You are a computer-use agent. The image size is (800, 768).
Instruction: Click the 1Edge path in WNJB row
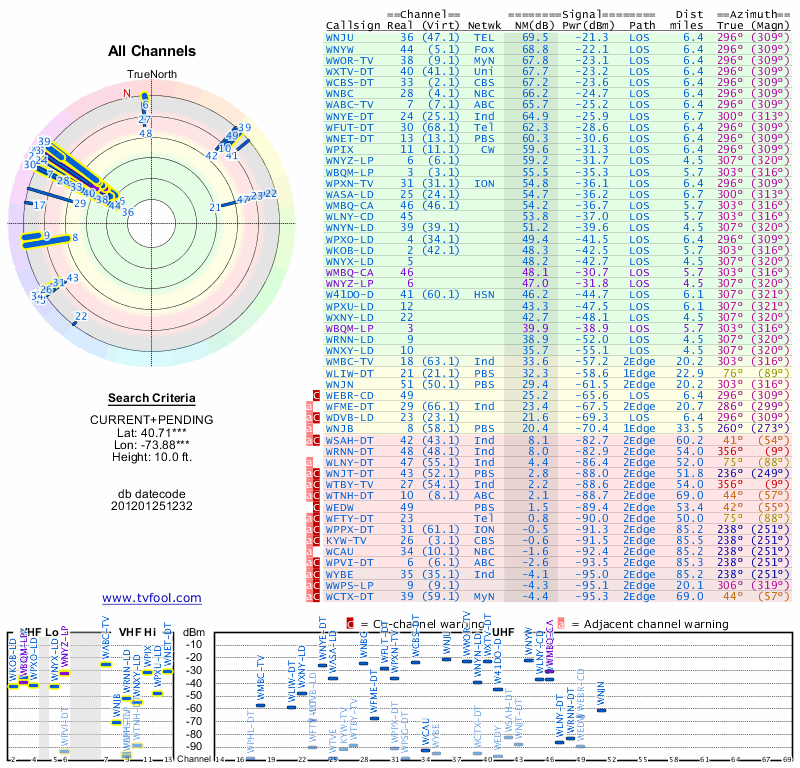(639, 429)
